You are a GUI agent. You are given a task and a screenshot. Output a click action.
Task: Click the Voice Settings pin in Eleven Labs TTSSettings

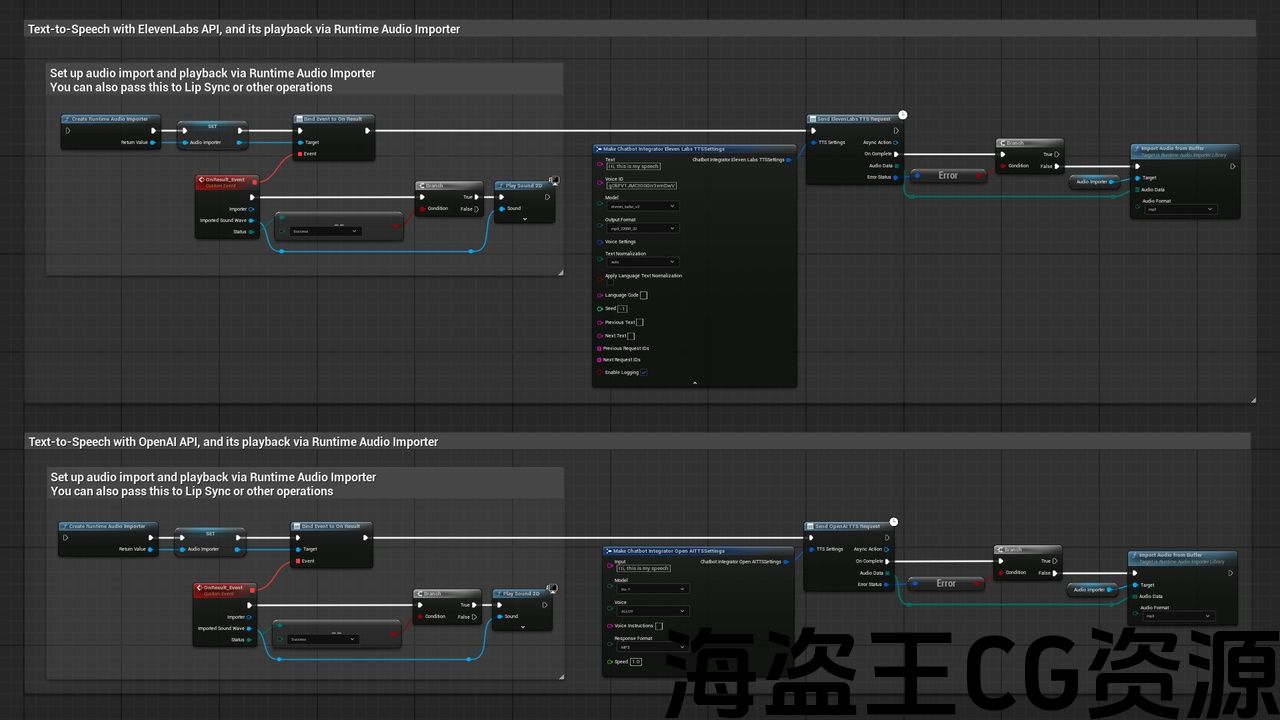(600, 242)
